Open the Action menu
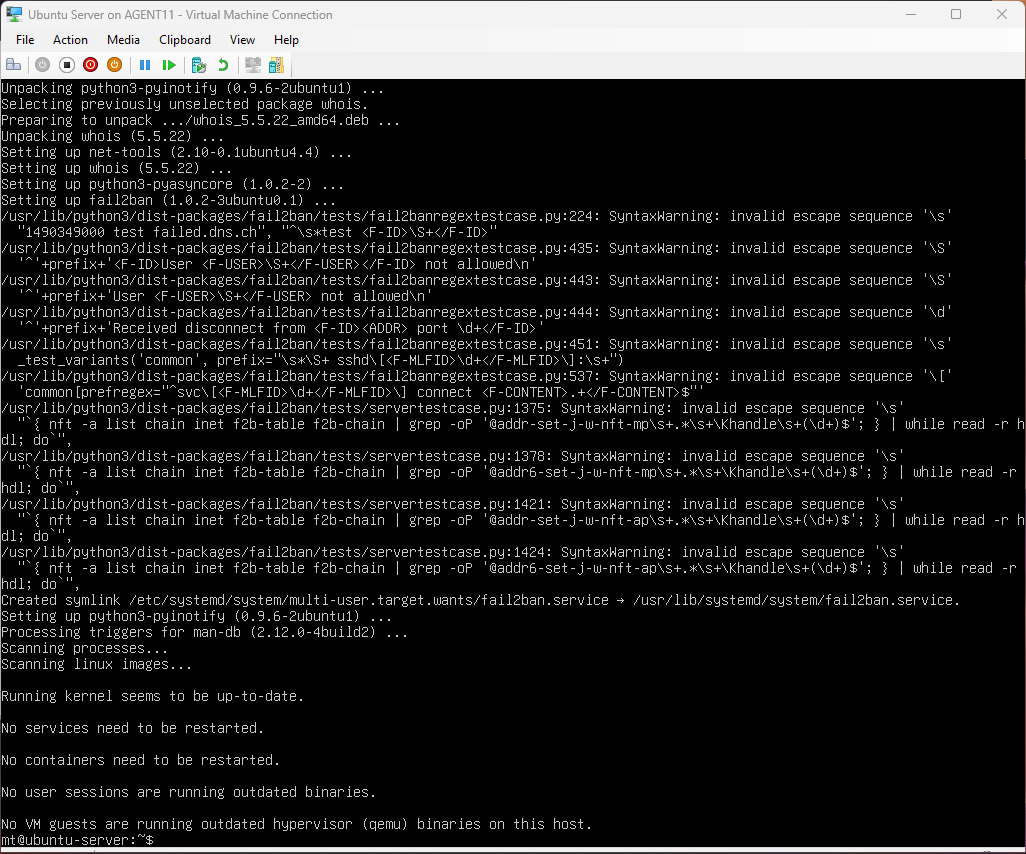 tap(70, 40)
